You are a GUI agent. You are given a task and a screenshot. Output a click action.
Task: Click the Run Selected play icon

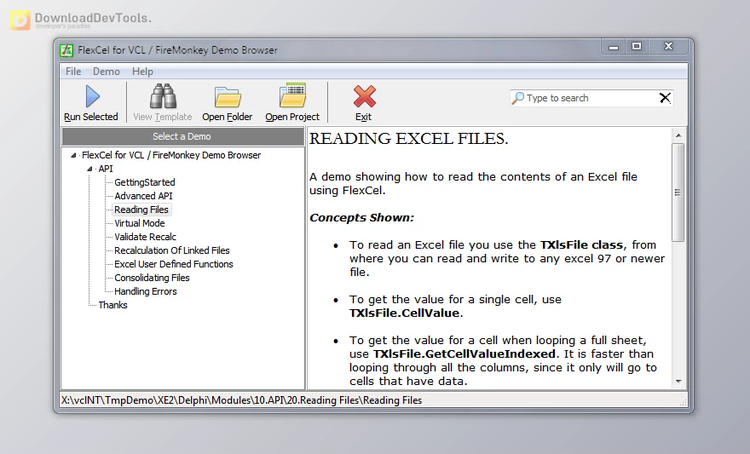92,96
